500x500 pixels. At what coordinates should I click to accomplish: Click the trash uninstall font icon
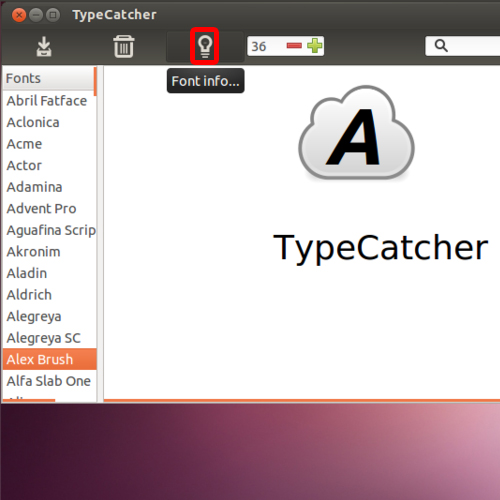pyautogui.click(x=124, y=46)
